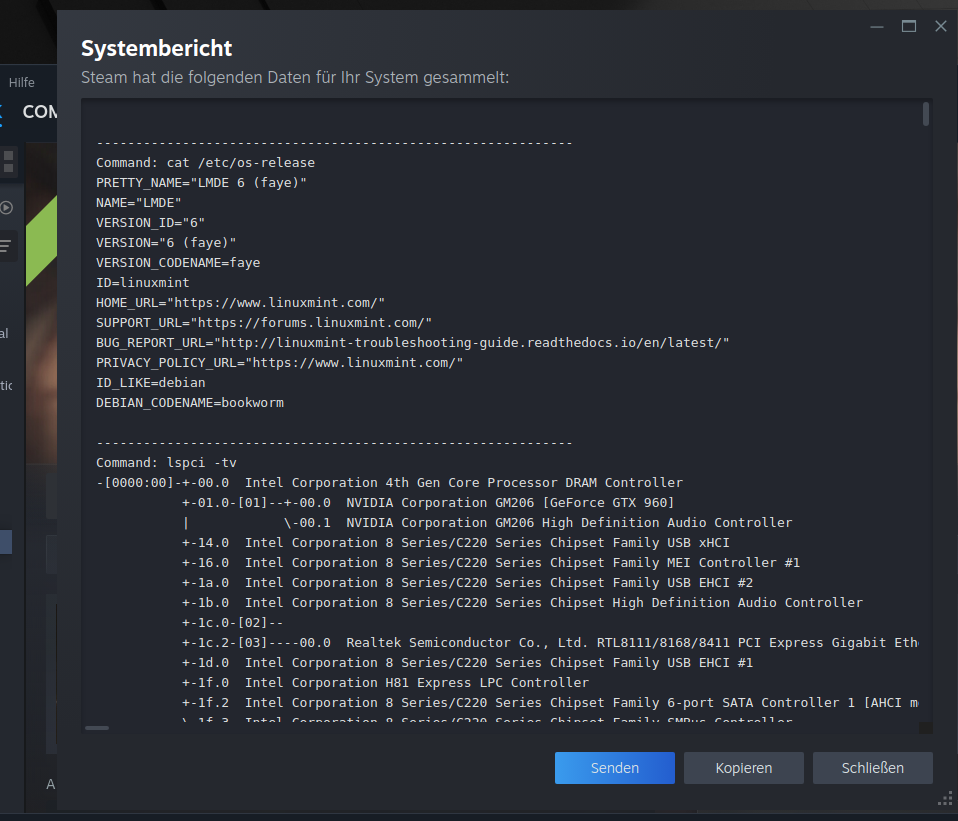The image size is (958, 821).
Task: Click the horizontal scrollbar below the report text
Action: (97, 728)
